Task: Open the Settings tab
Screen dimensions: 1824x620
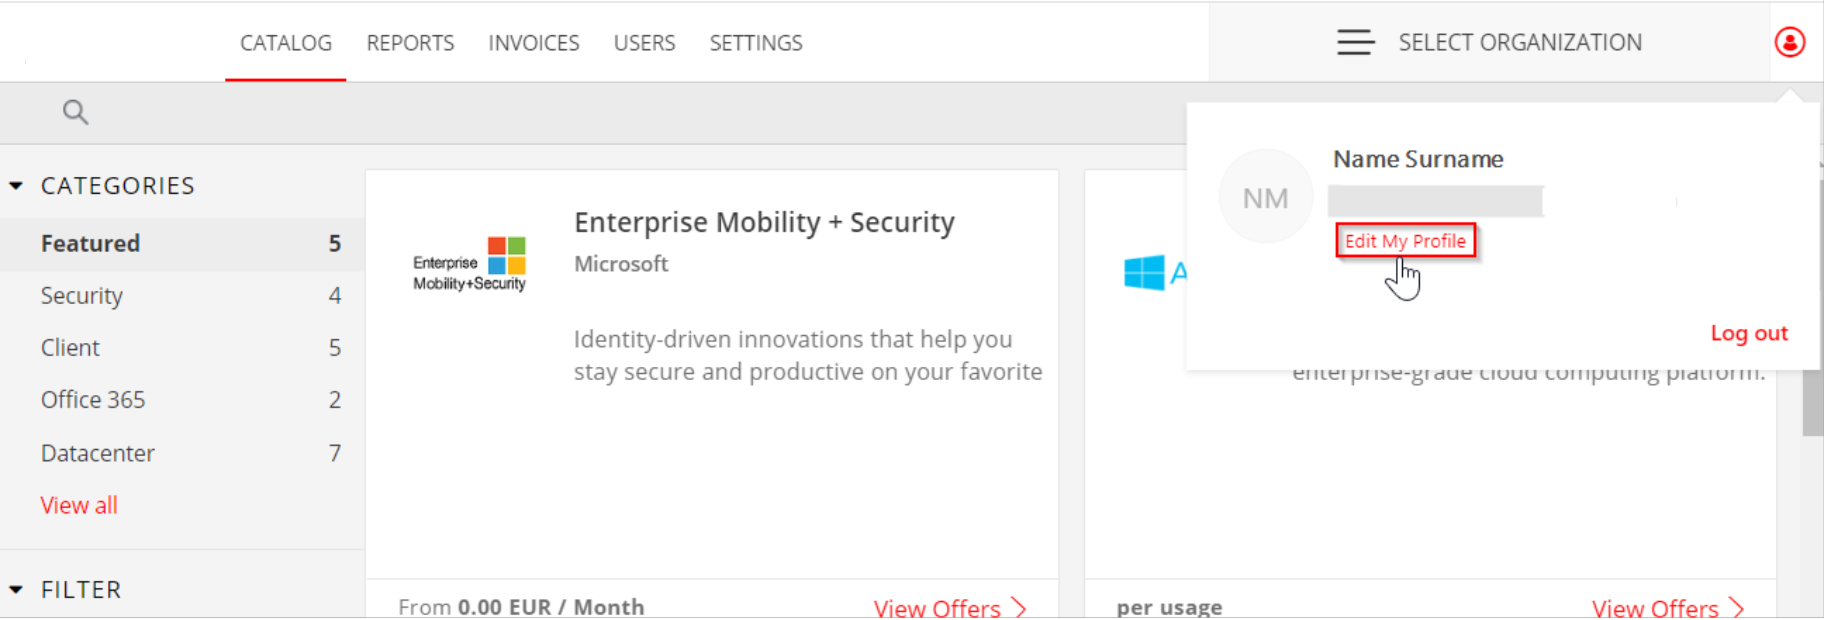Action: tap(756, 43)
